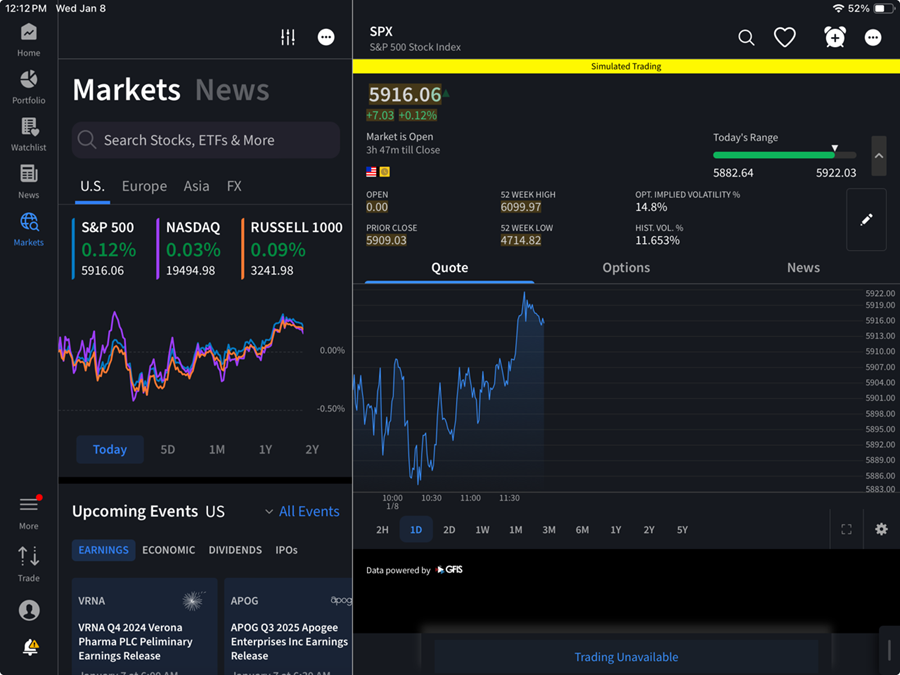Image resolution: width=900 pixels, height=675 pixels.
Task: Open the Home section in sidebar
Action: (x=29, y=40)
